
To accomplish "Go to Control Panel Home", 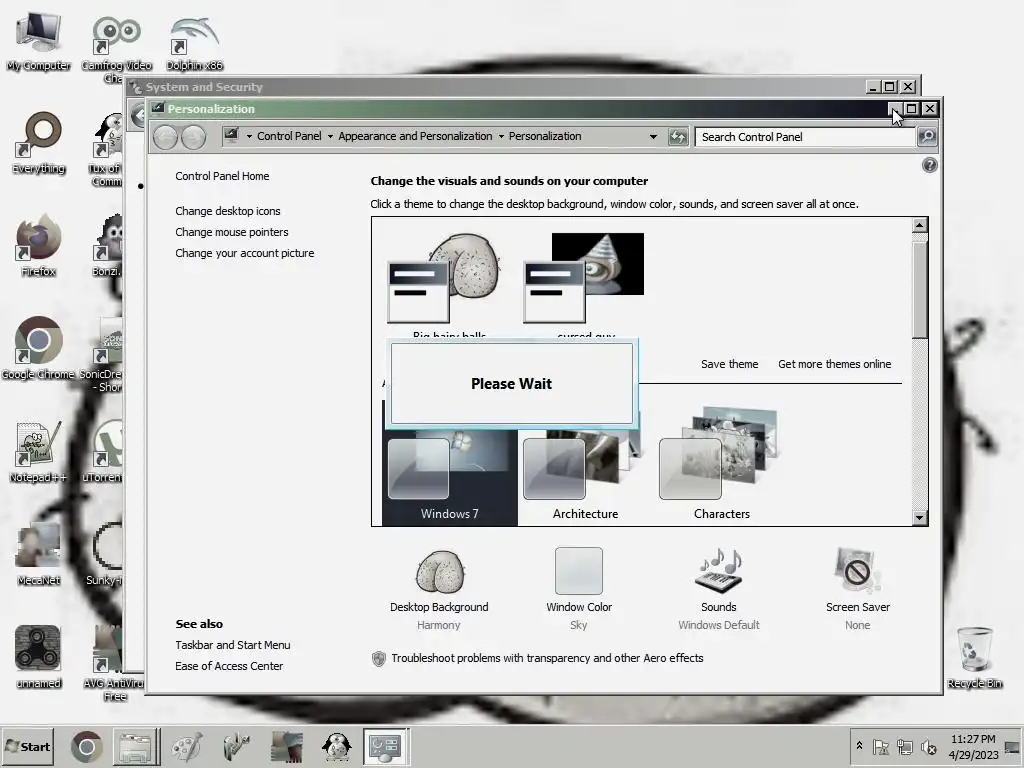I will click(x=222, y=176).
